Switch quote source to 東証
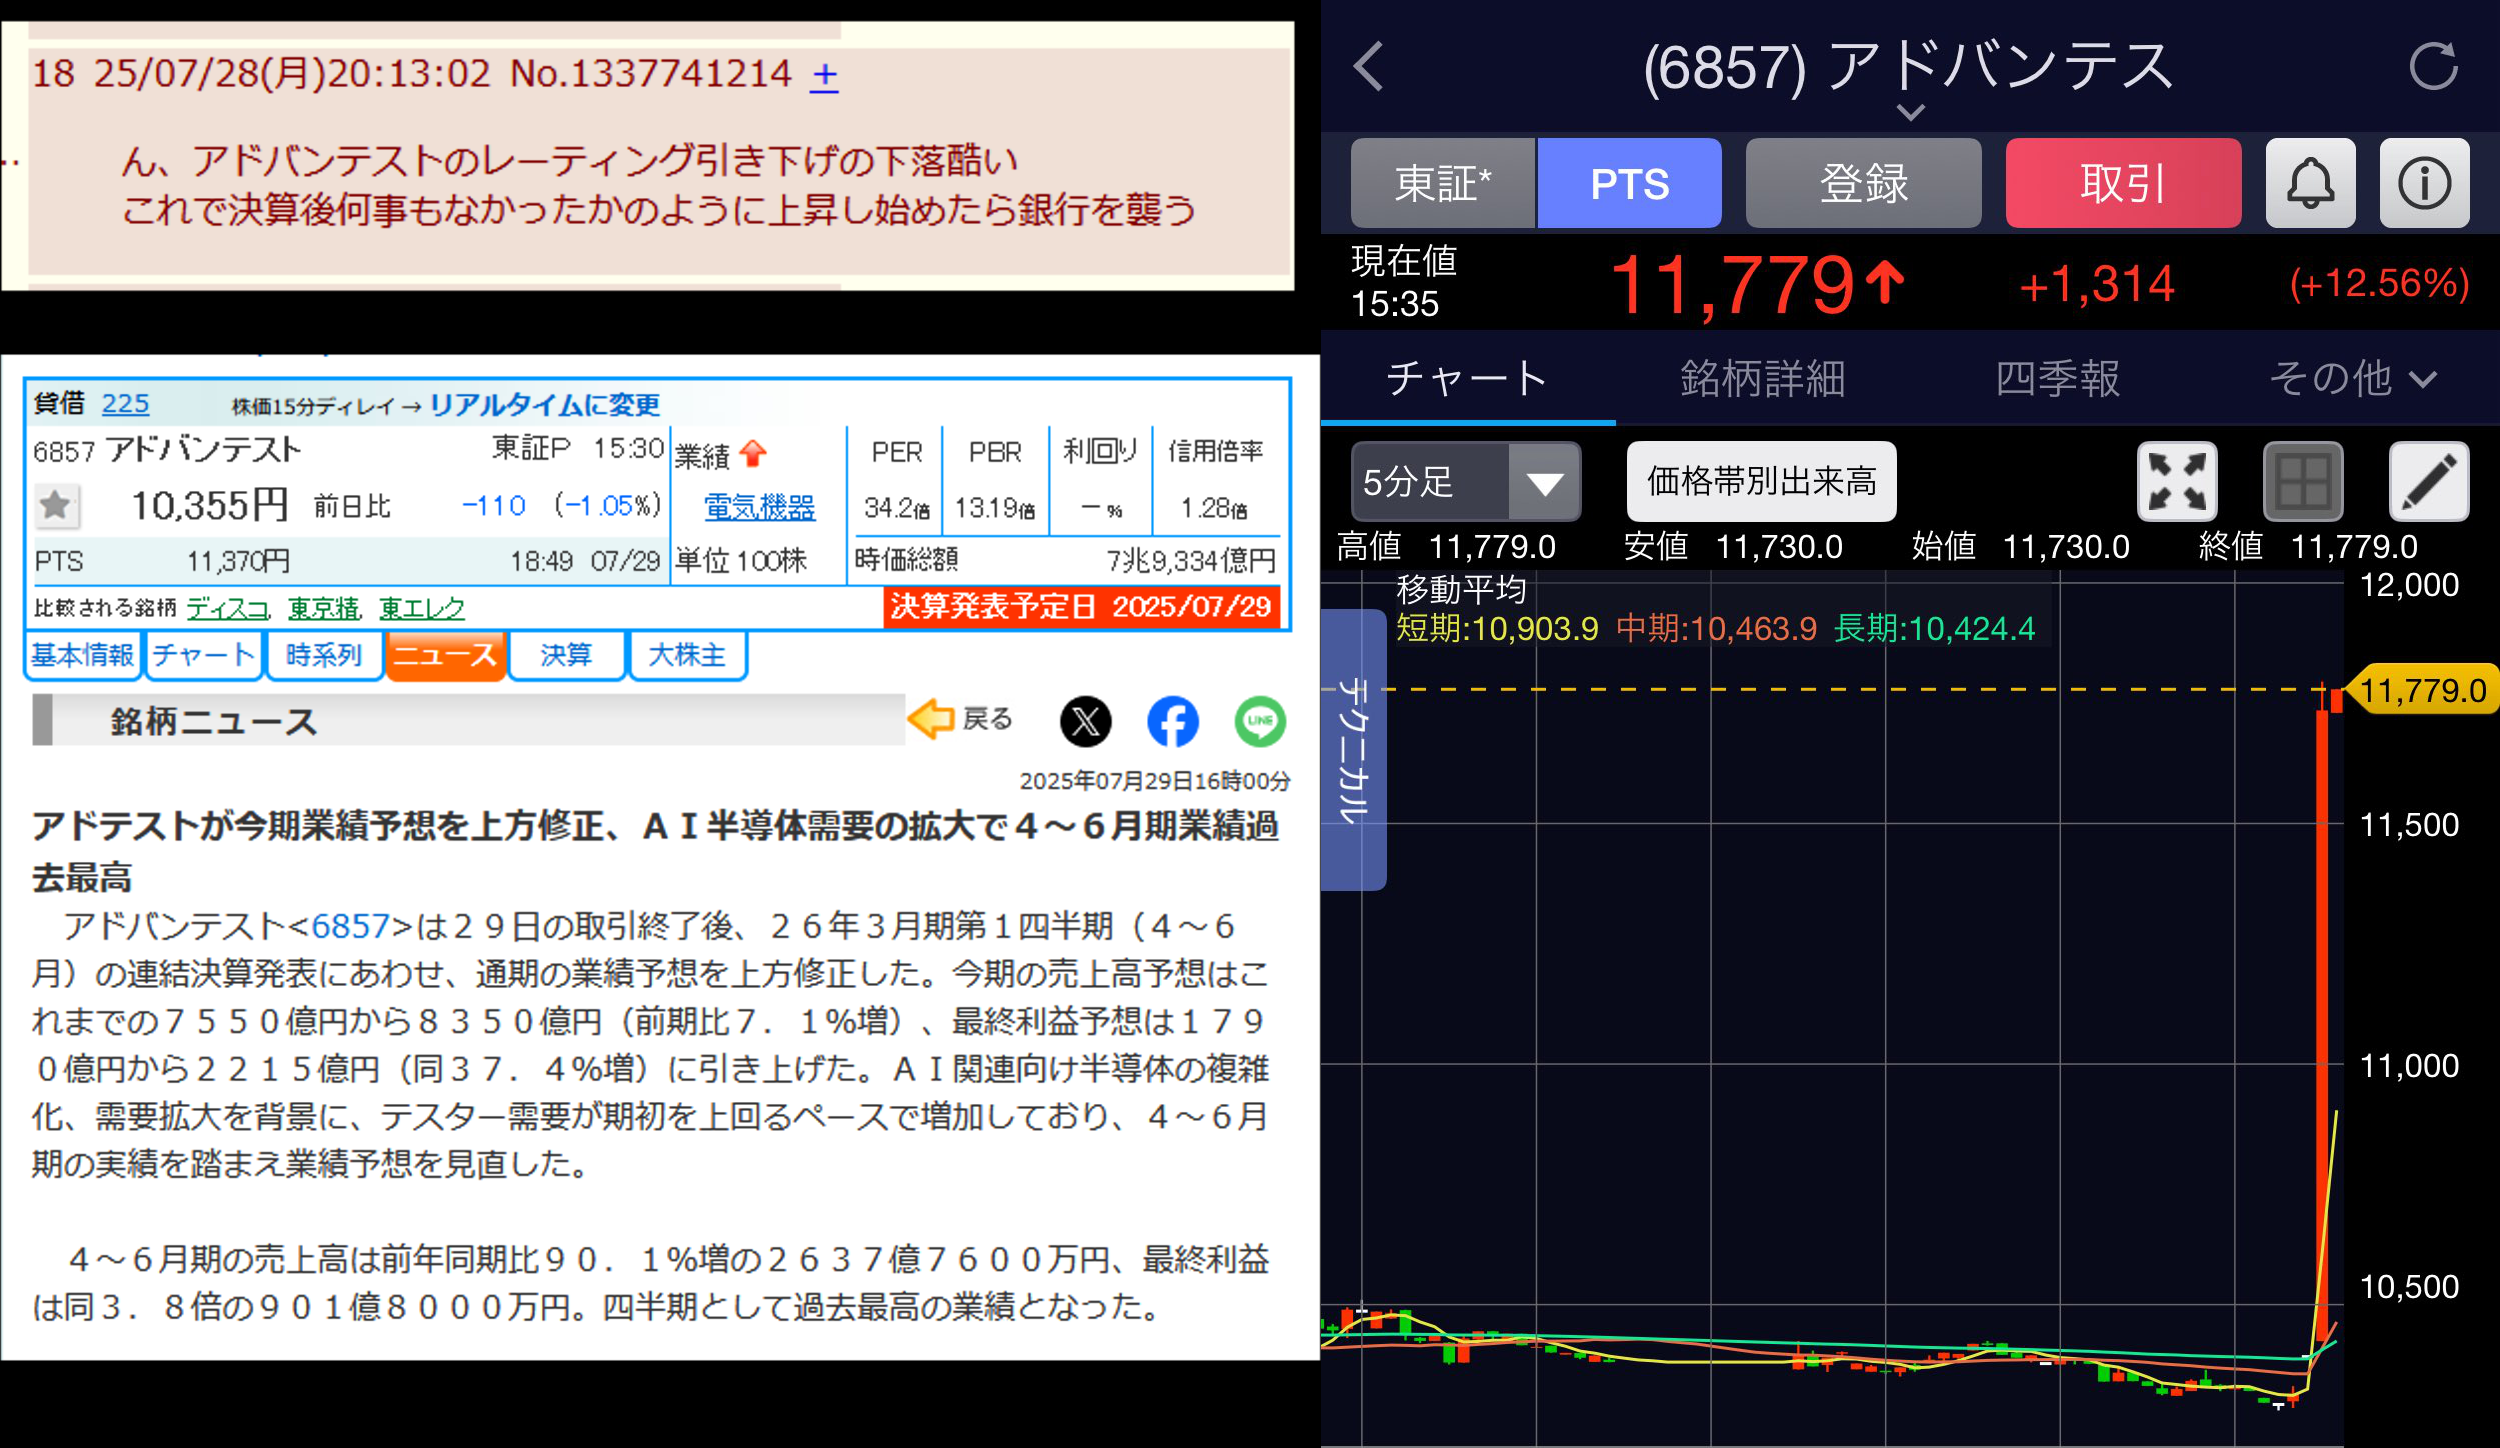Viewport: 2500px width, 1448px height. [1443, 183]
